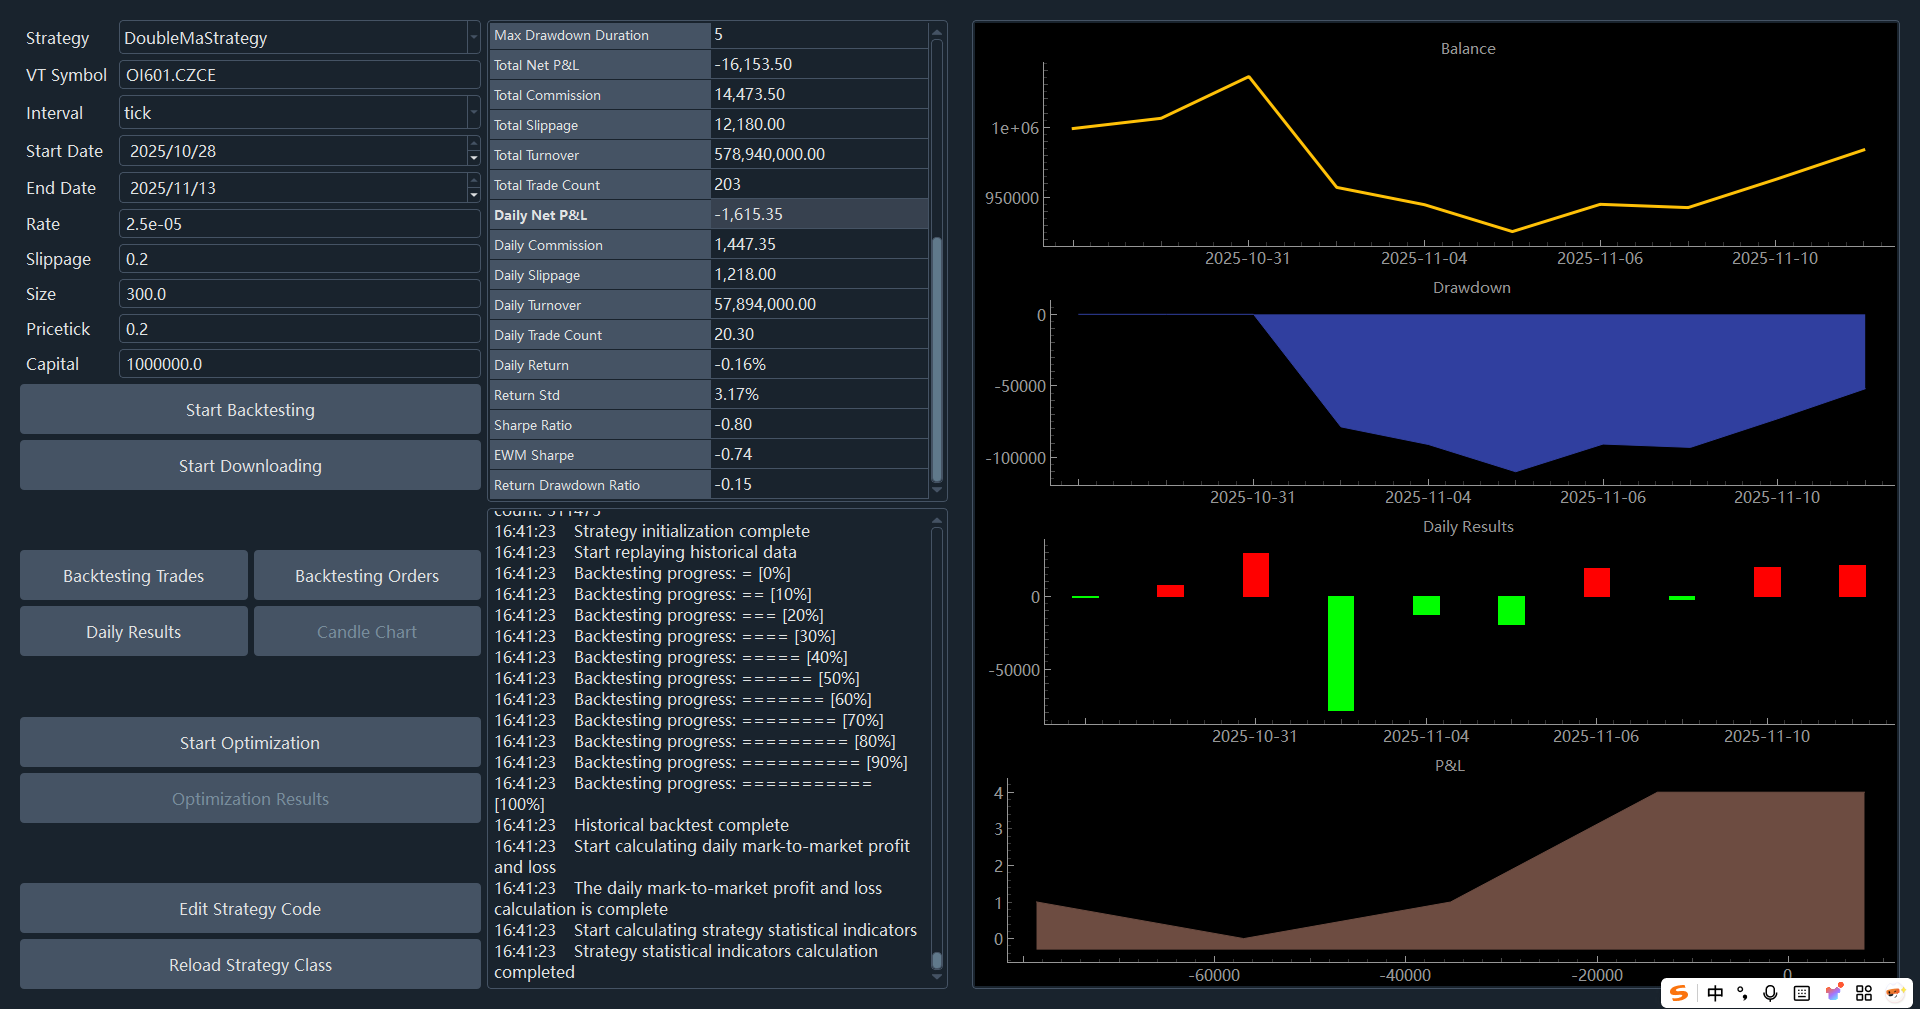Click the IME mascot assistant icon
The image size is (1920, 1009).
coord(1894,993)
